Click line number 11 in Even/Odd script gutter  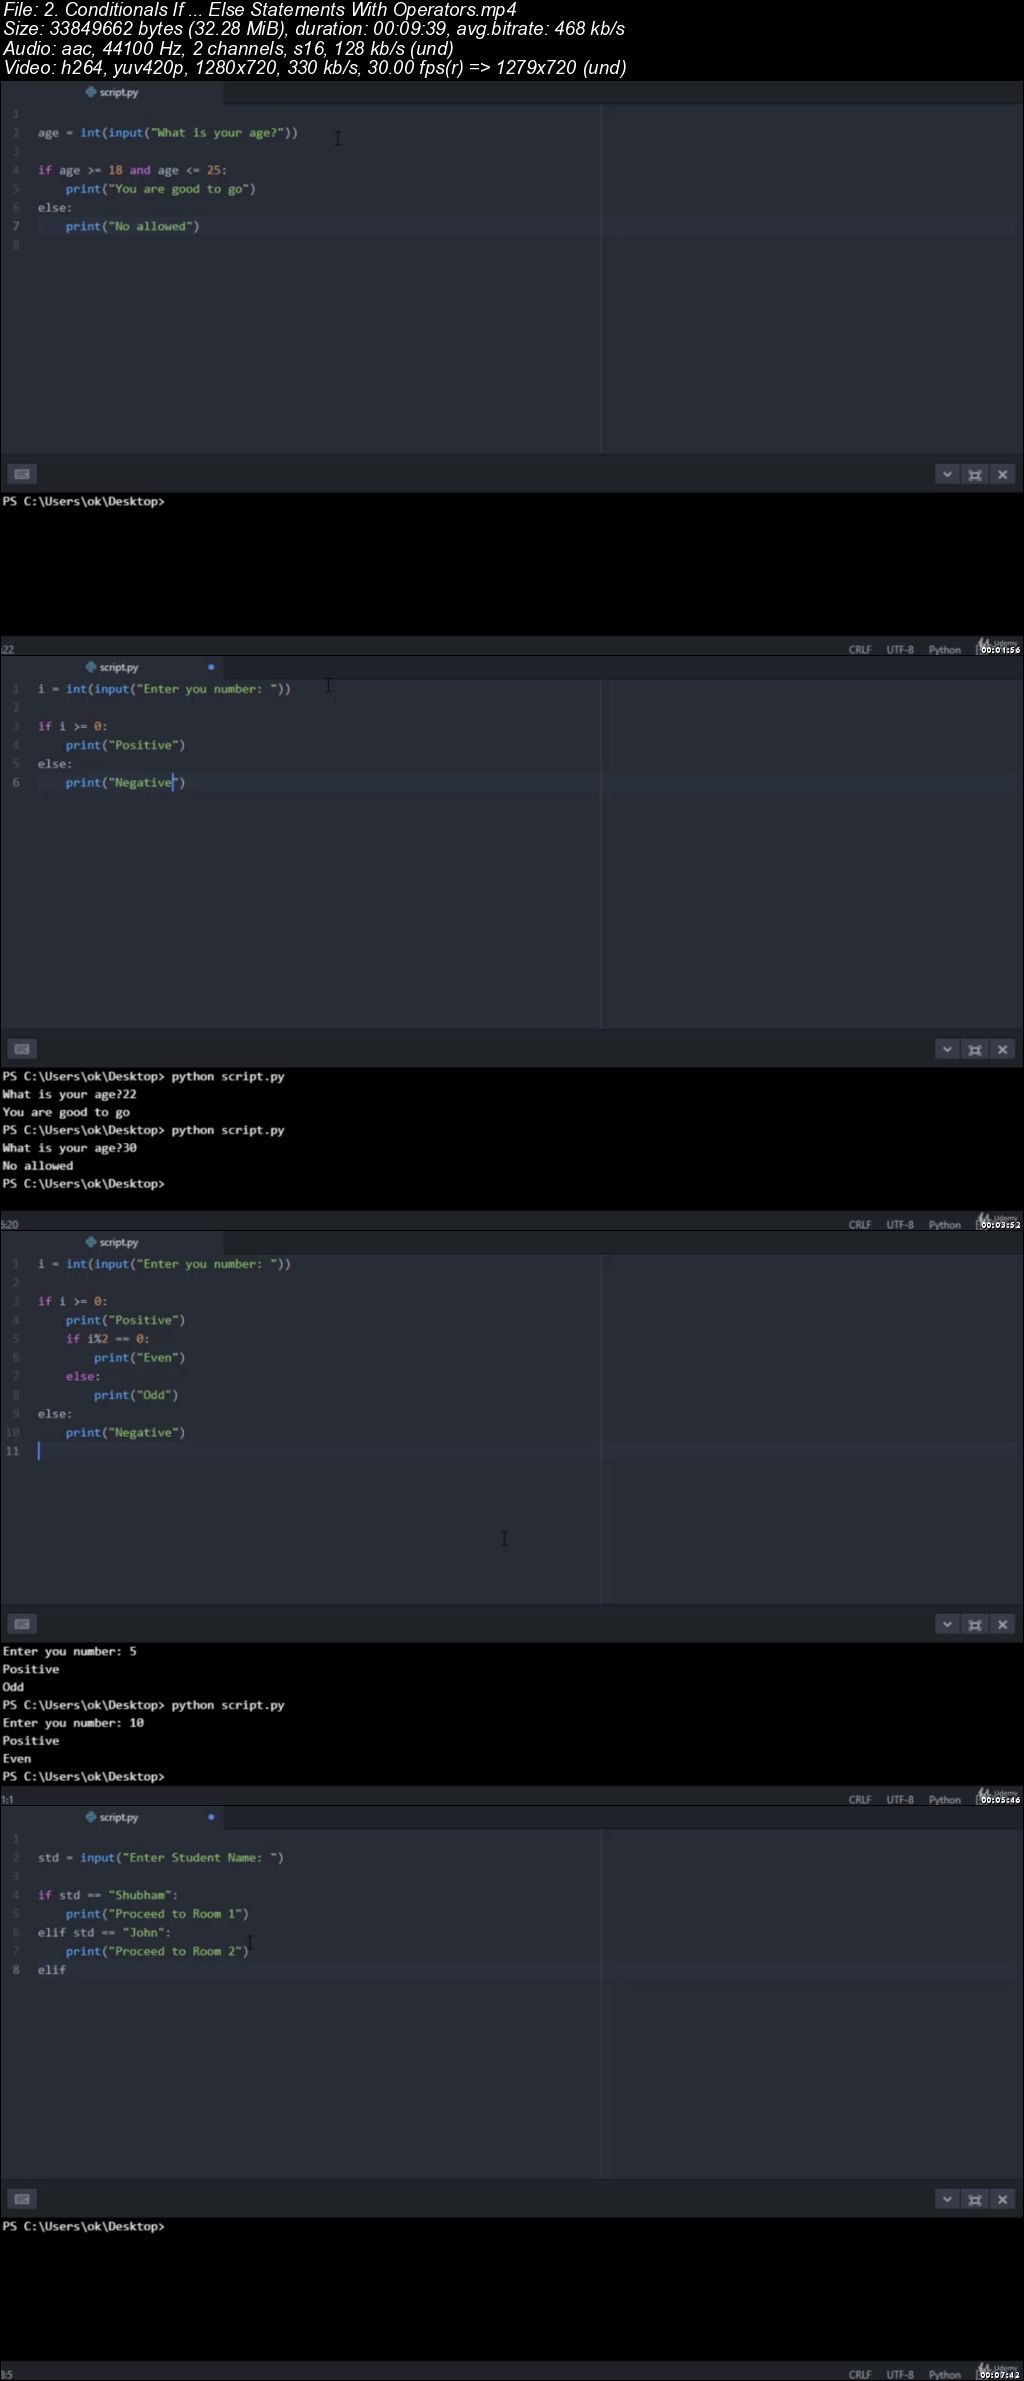13,1451
